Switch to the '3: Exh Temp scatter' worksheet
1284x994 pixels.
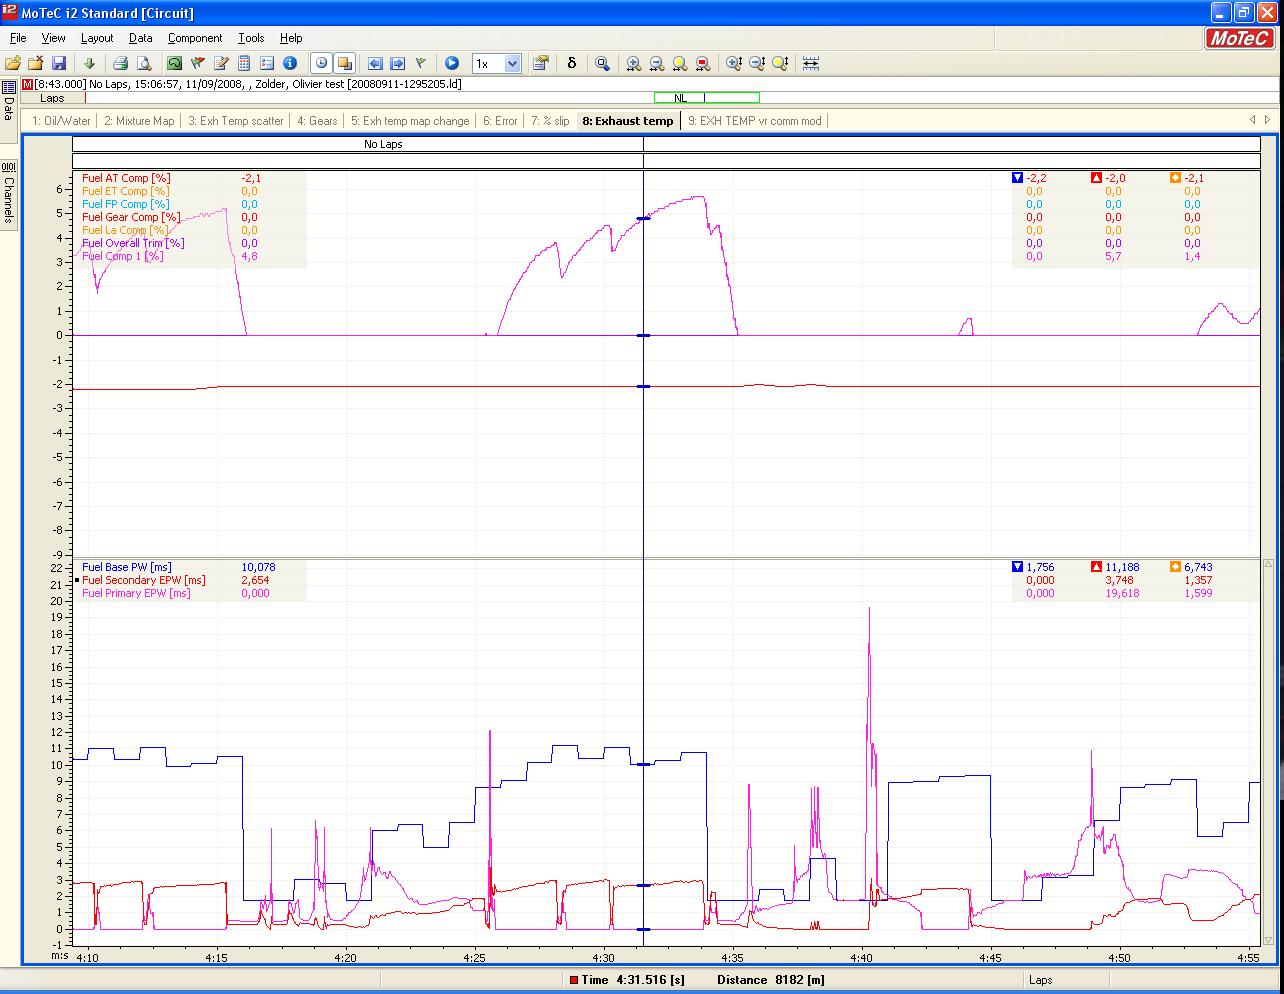click(235, 120)
